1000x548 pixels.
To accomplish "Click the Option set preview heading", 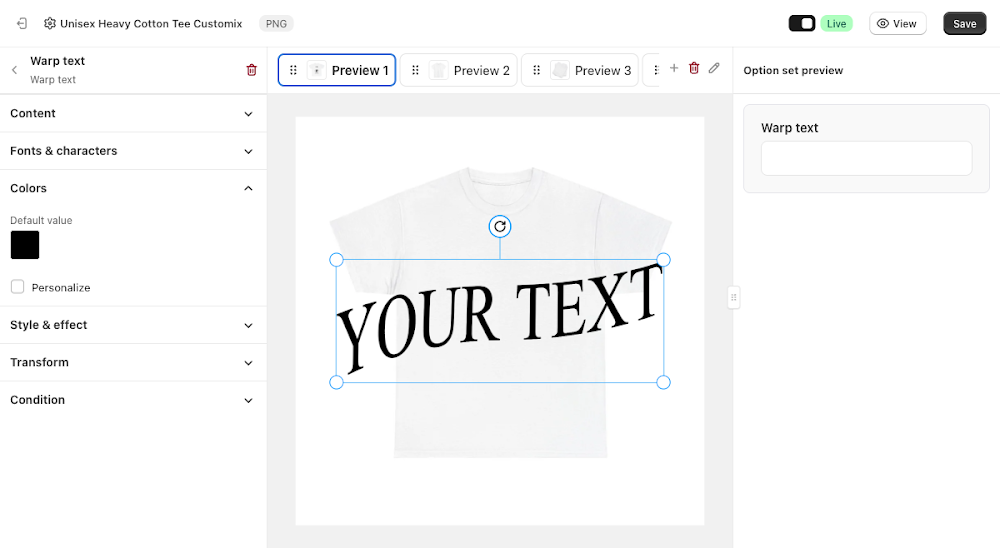I will (793, 70).
